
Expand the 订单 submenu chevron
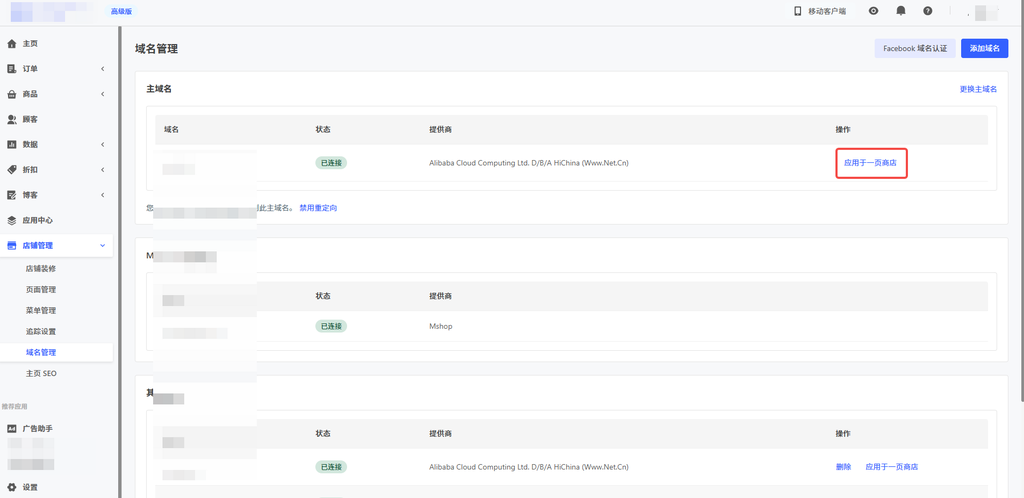coord(103,69)
